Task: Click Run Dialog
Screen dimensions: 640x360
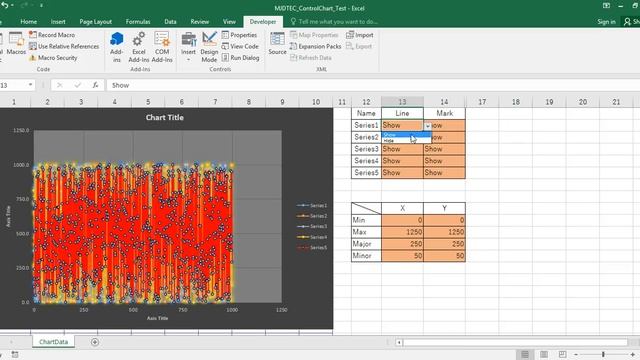Action: pos(240,58)
